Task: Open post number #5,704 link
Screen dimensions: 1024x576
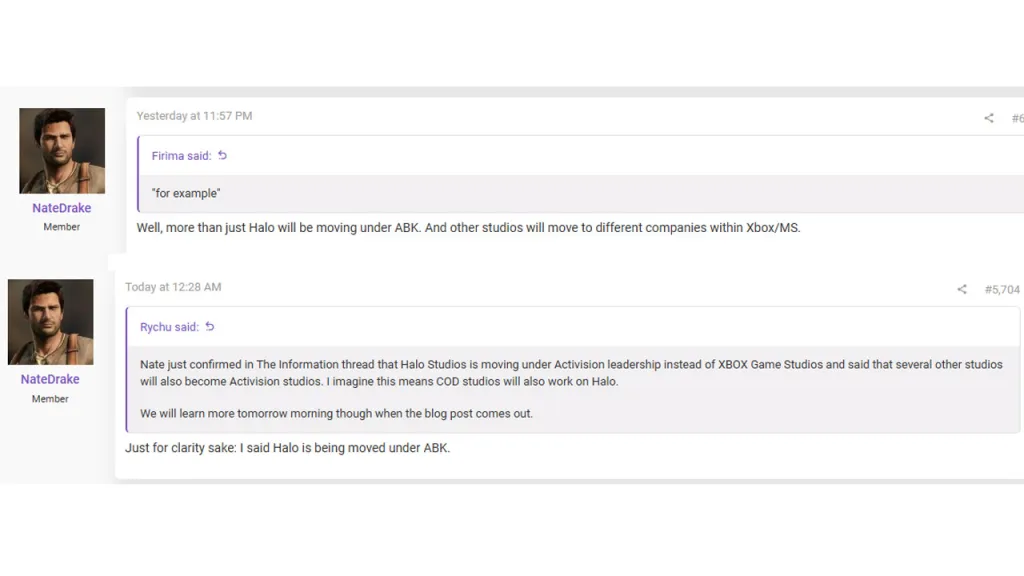Action: pyautogui.click(x=1002, y=289)
